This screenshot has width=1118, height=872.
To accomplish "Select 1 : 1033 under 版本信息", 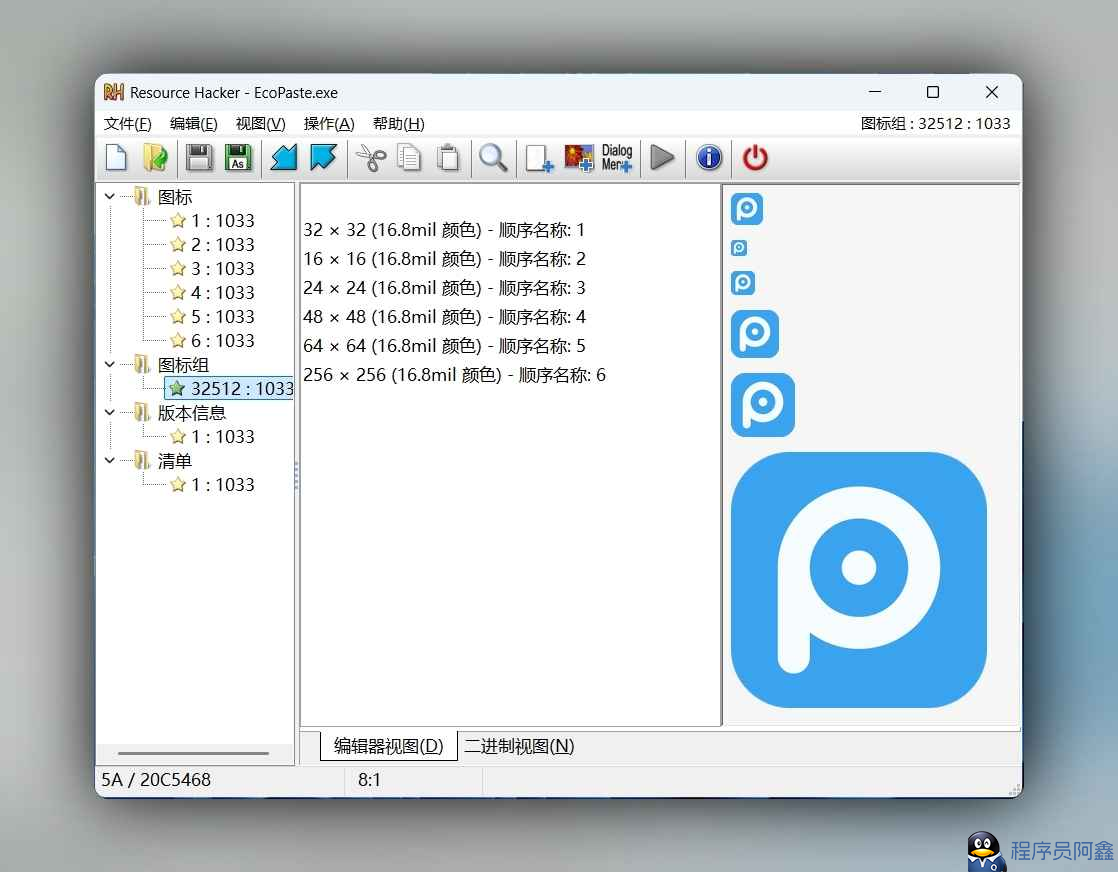I will pos(222,436).
